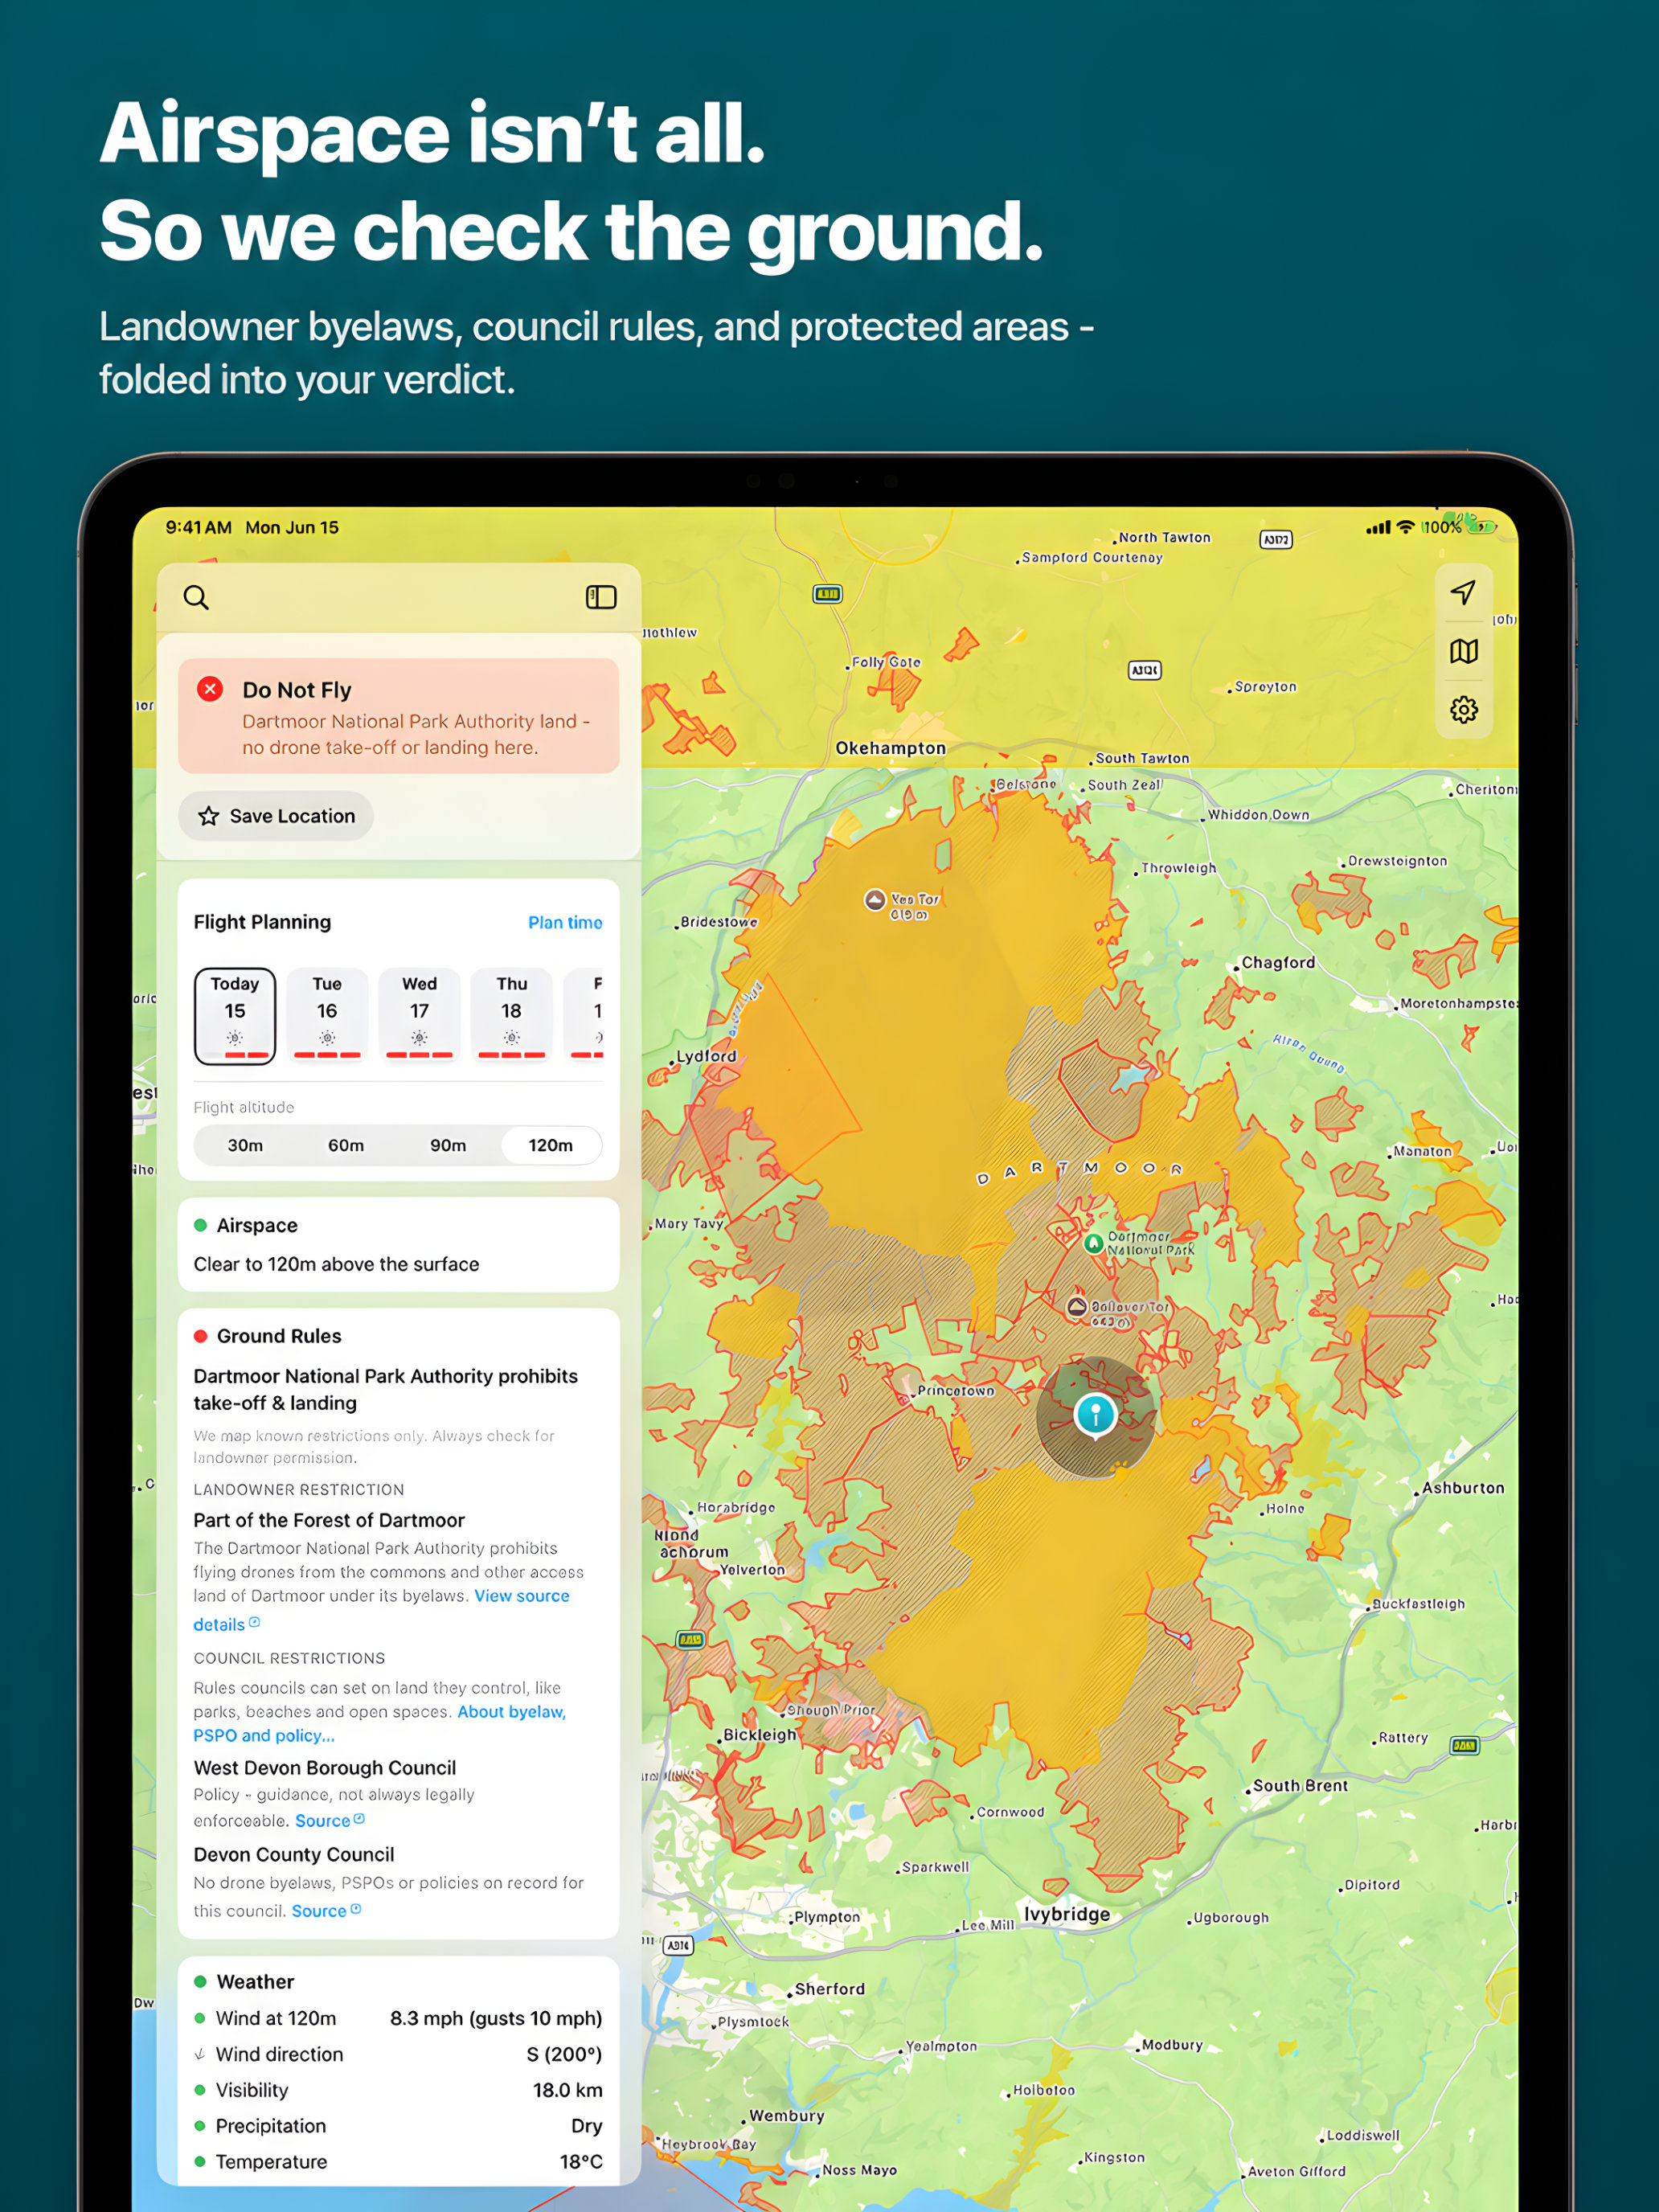Tap Ivybridge label on map
The height and width of the screenshot is (2212, 1659).
1067,1914
